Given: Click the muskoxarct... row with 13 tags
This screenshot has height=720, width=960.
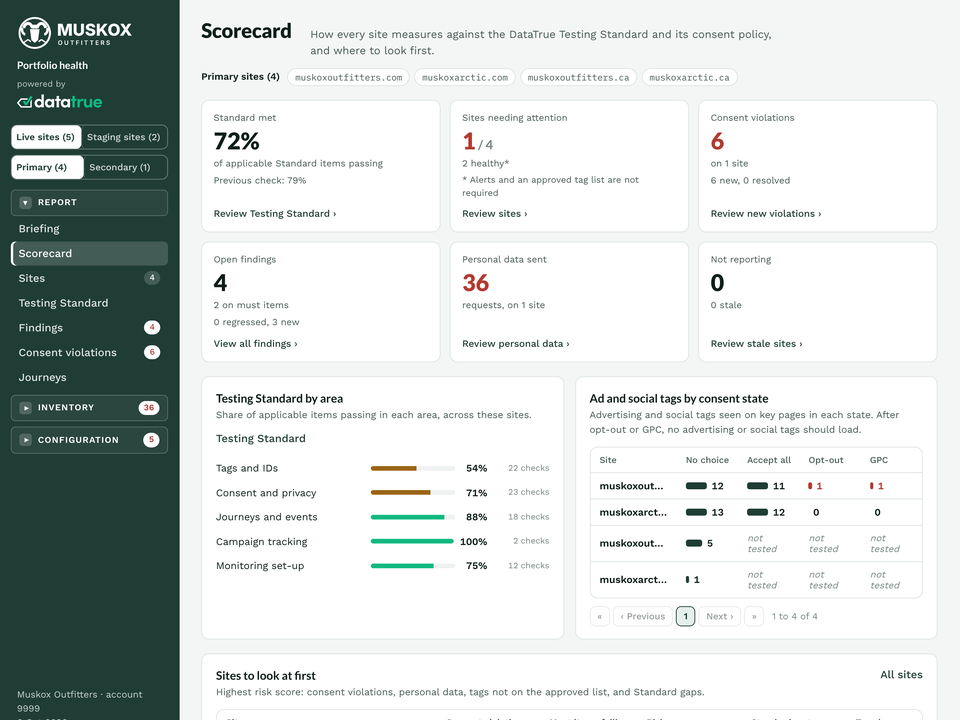Looking at the screenshot, I should [x=756, y=512].
